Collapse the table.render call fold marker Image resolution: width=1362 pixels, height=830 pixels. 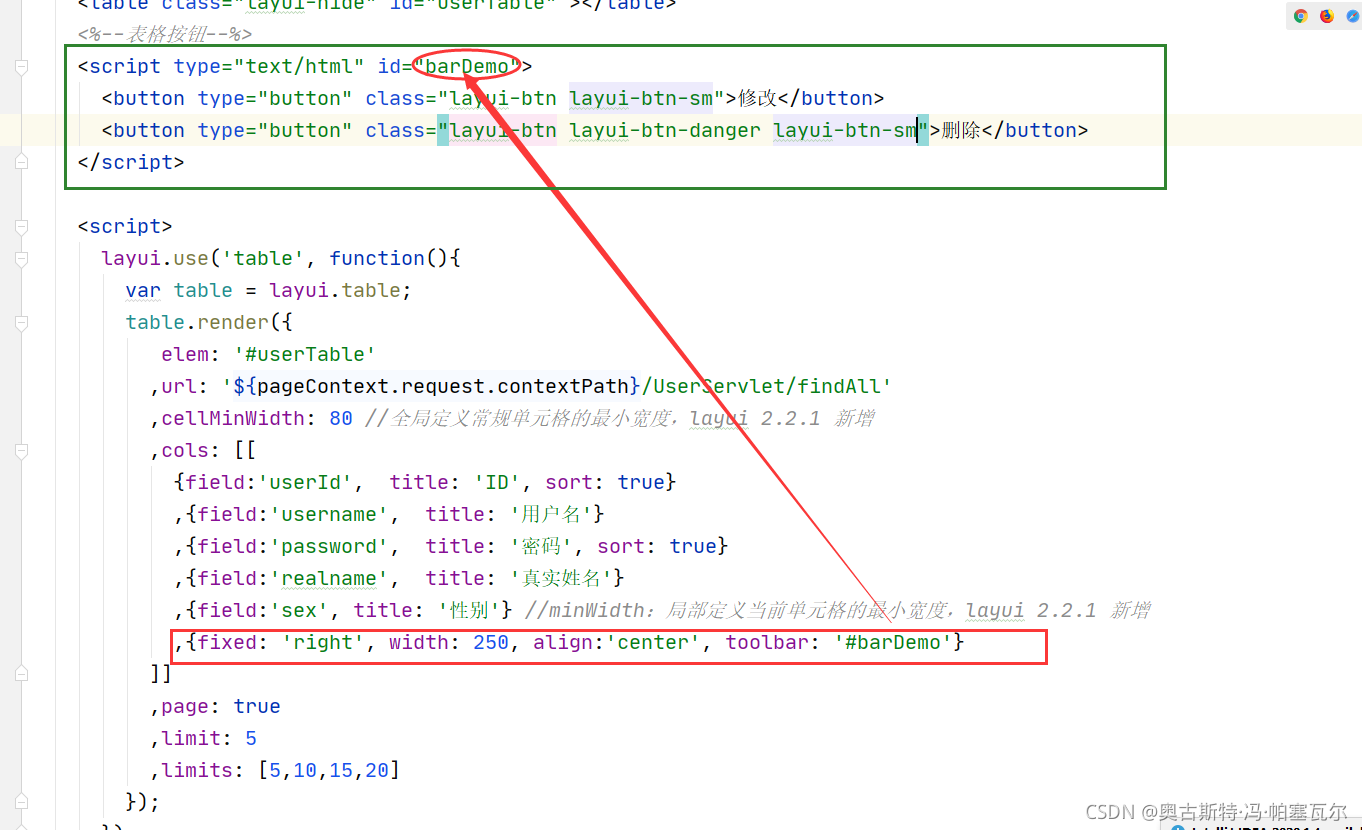21,323
